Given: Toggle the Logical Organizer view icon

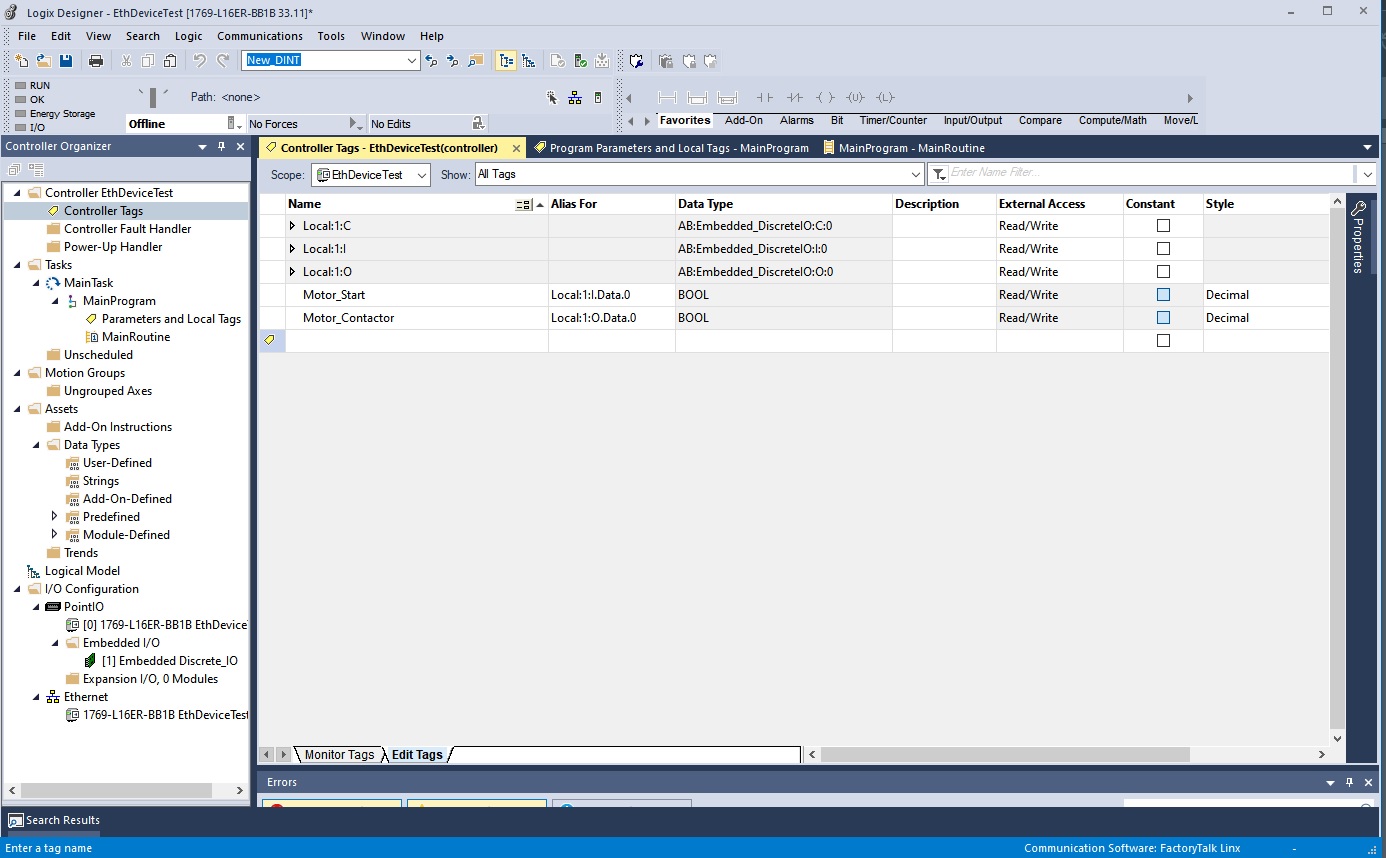Looking at the screenshot, I should 528,61.
